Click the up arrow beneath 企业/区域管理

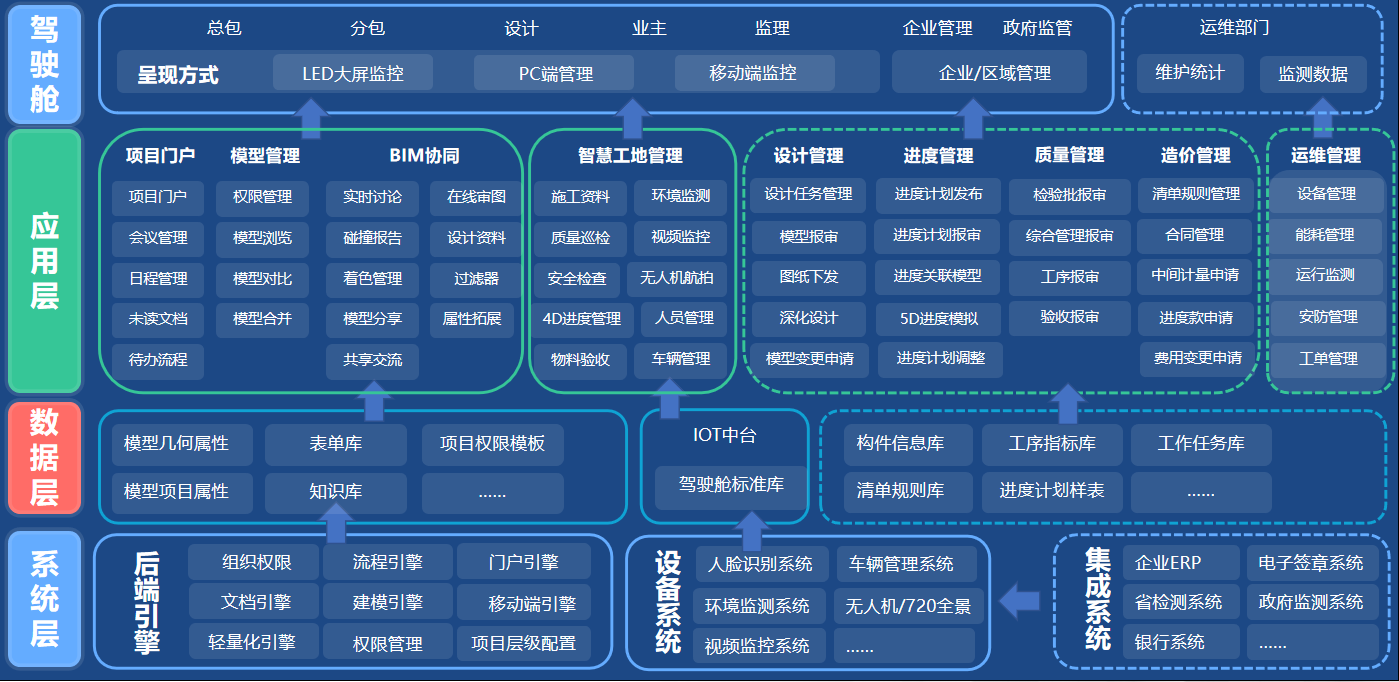[972, 116]
